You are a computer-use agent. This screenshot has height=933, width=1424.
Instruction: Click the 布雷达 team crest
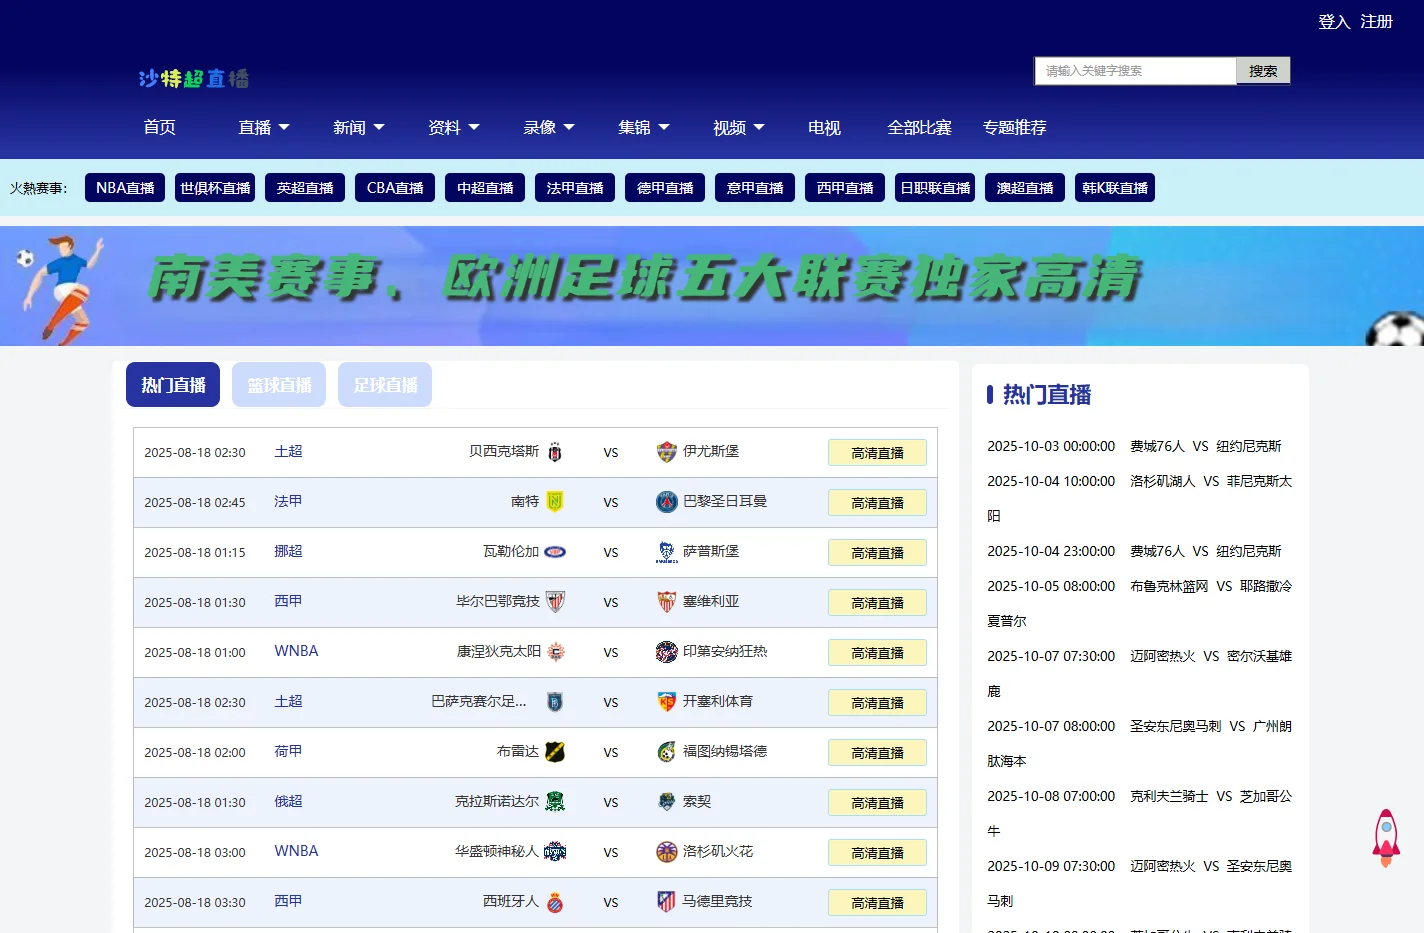[555, 752]
